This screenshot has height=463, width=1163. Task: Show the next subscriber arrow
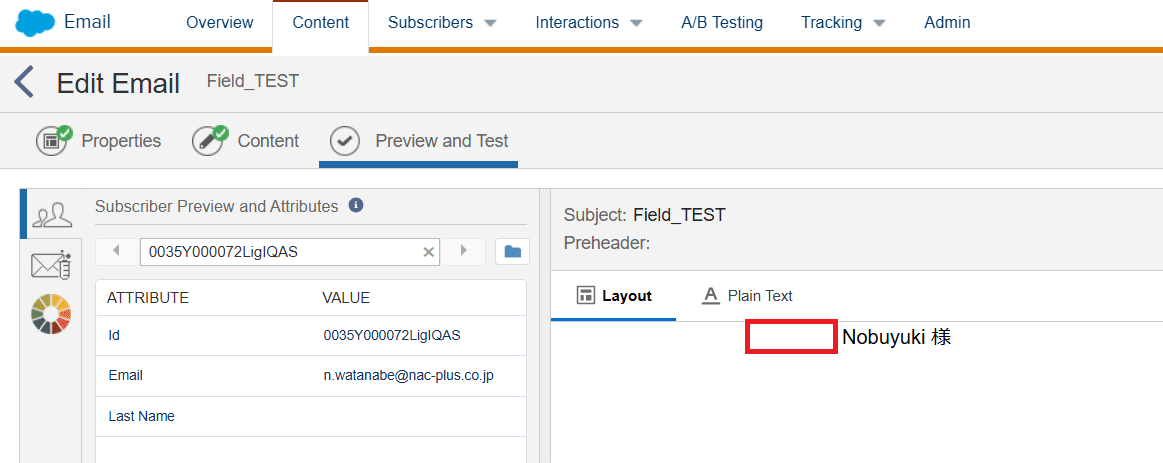[464, 251]
